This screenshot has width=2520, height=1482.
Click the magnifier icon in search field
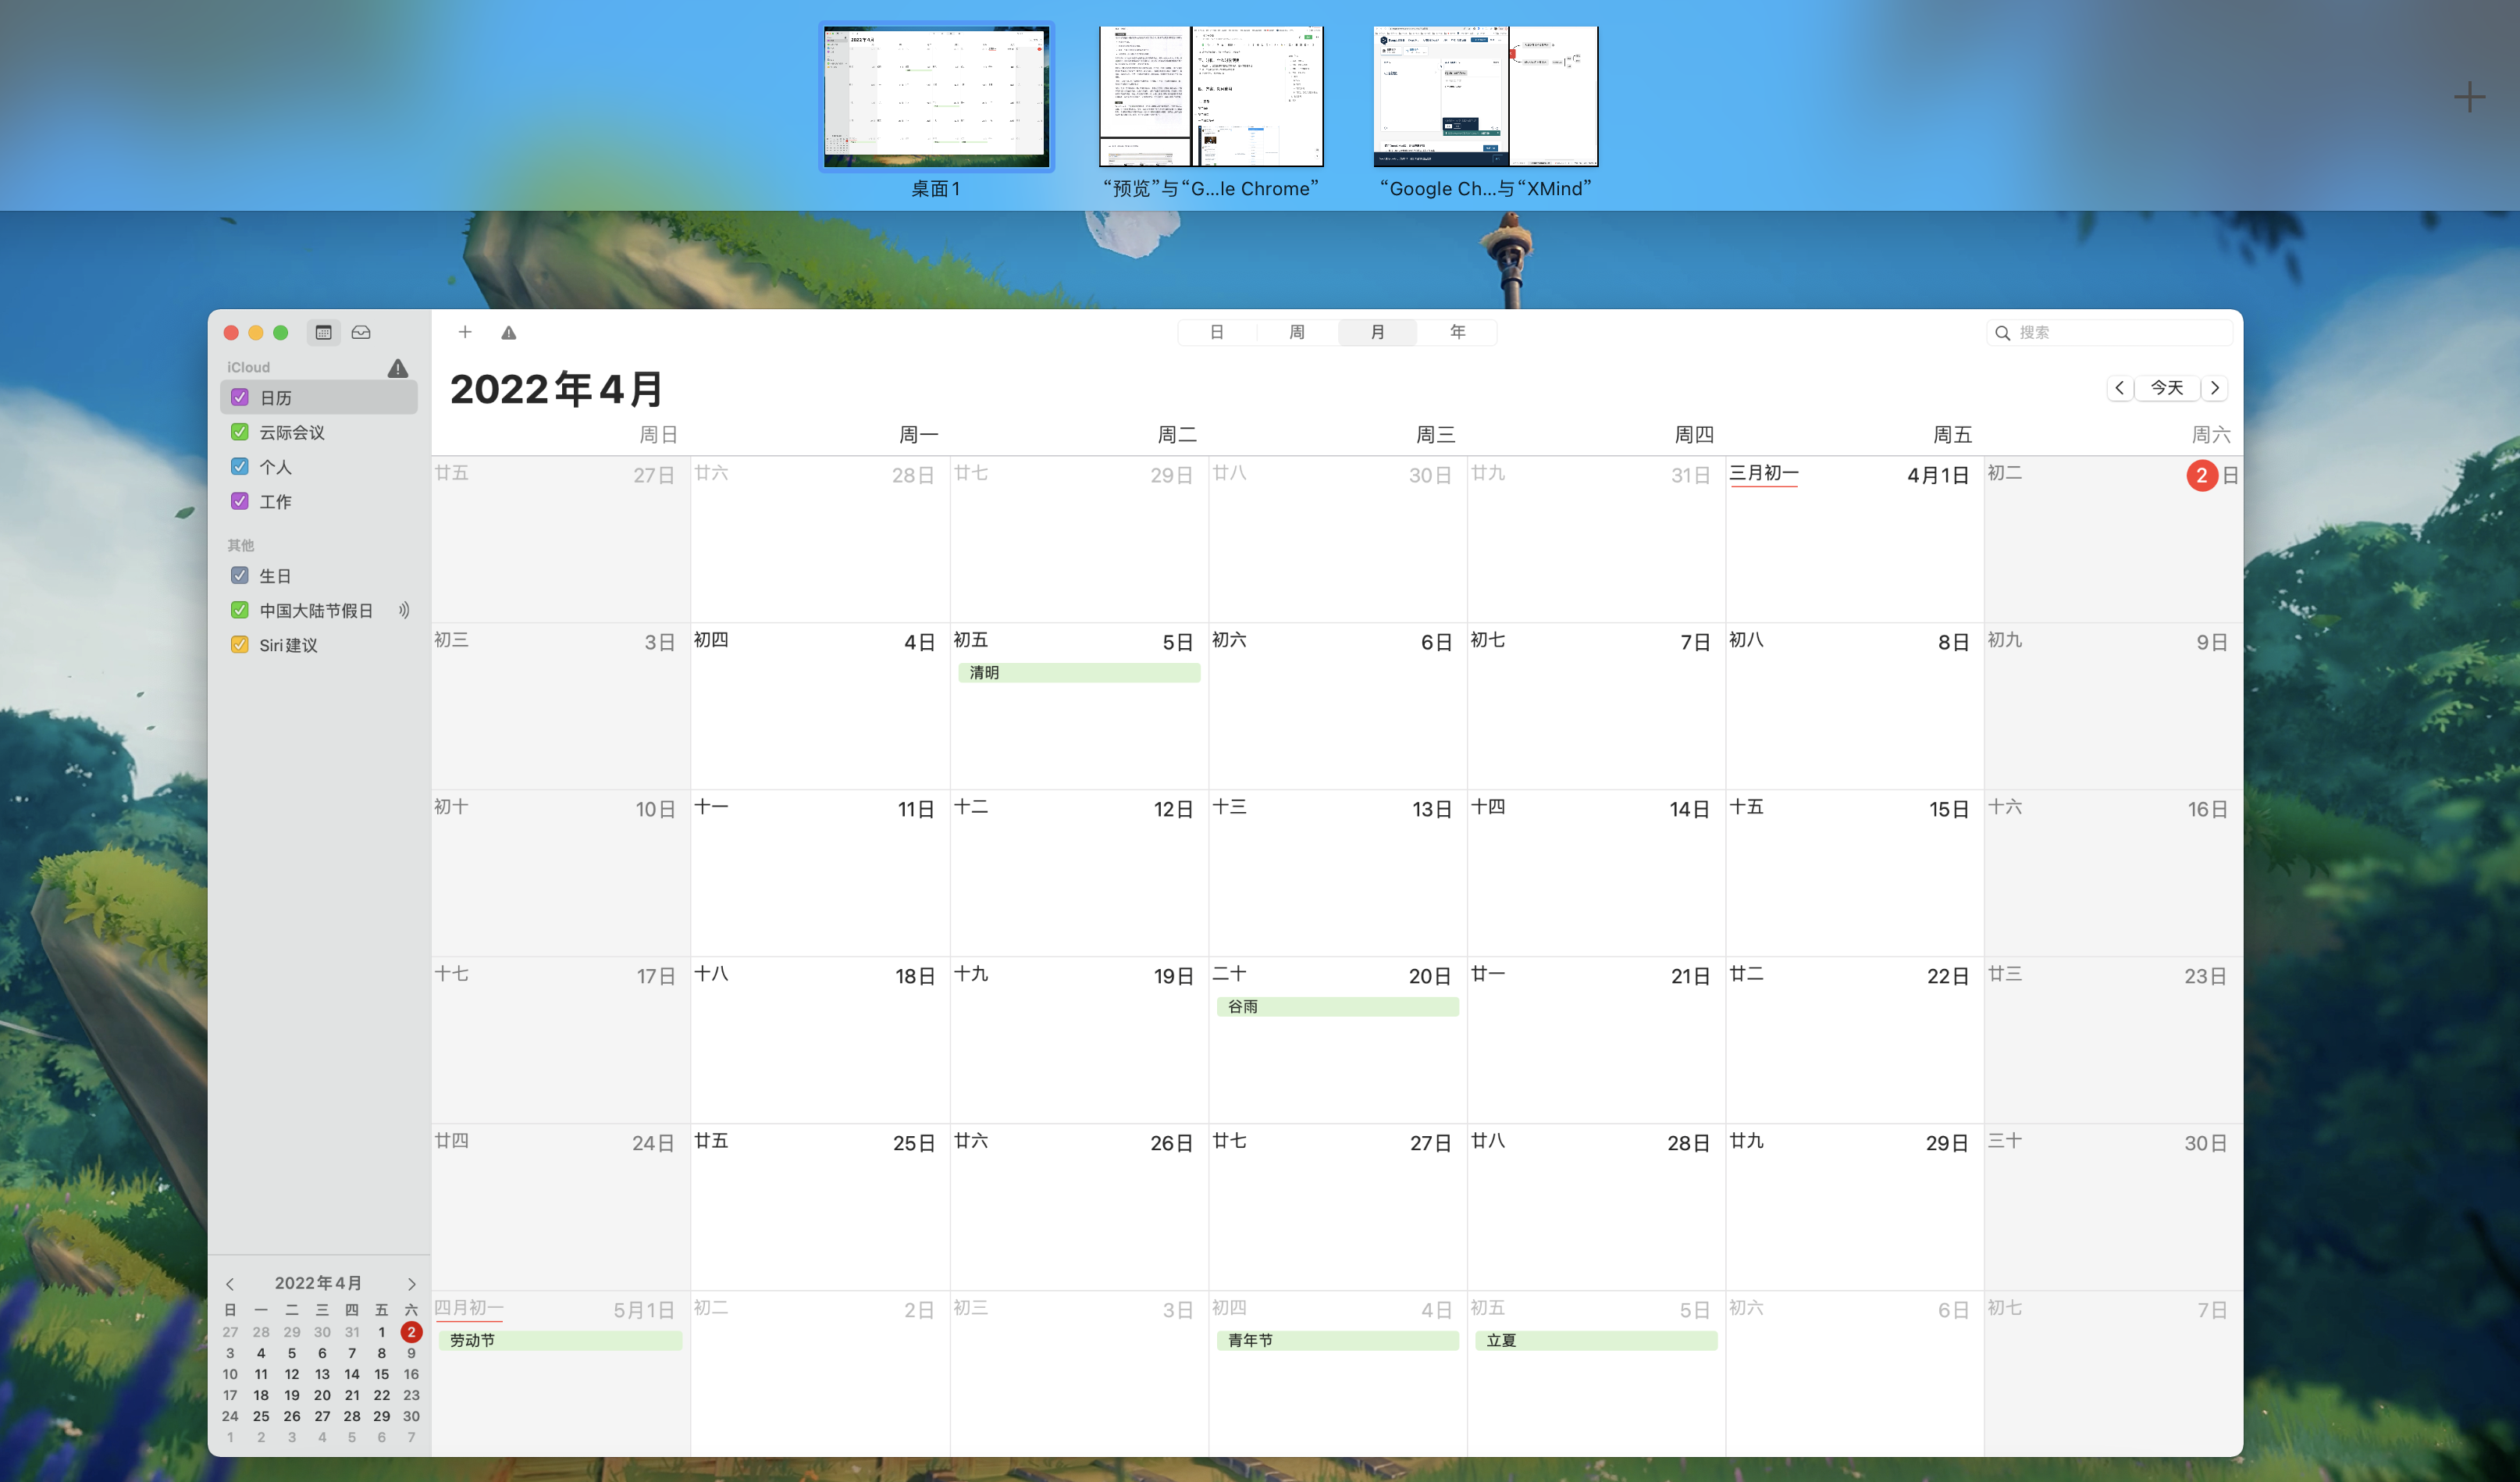click(x=2002, y=333)
